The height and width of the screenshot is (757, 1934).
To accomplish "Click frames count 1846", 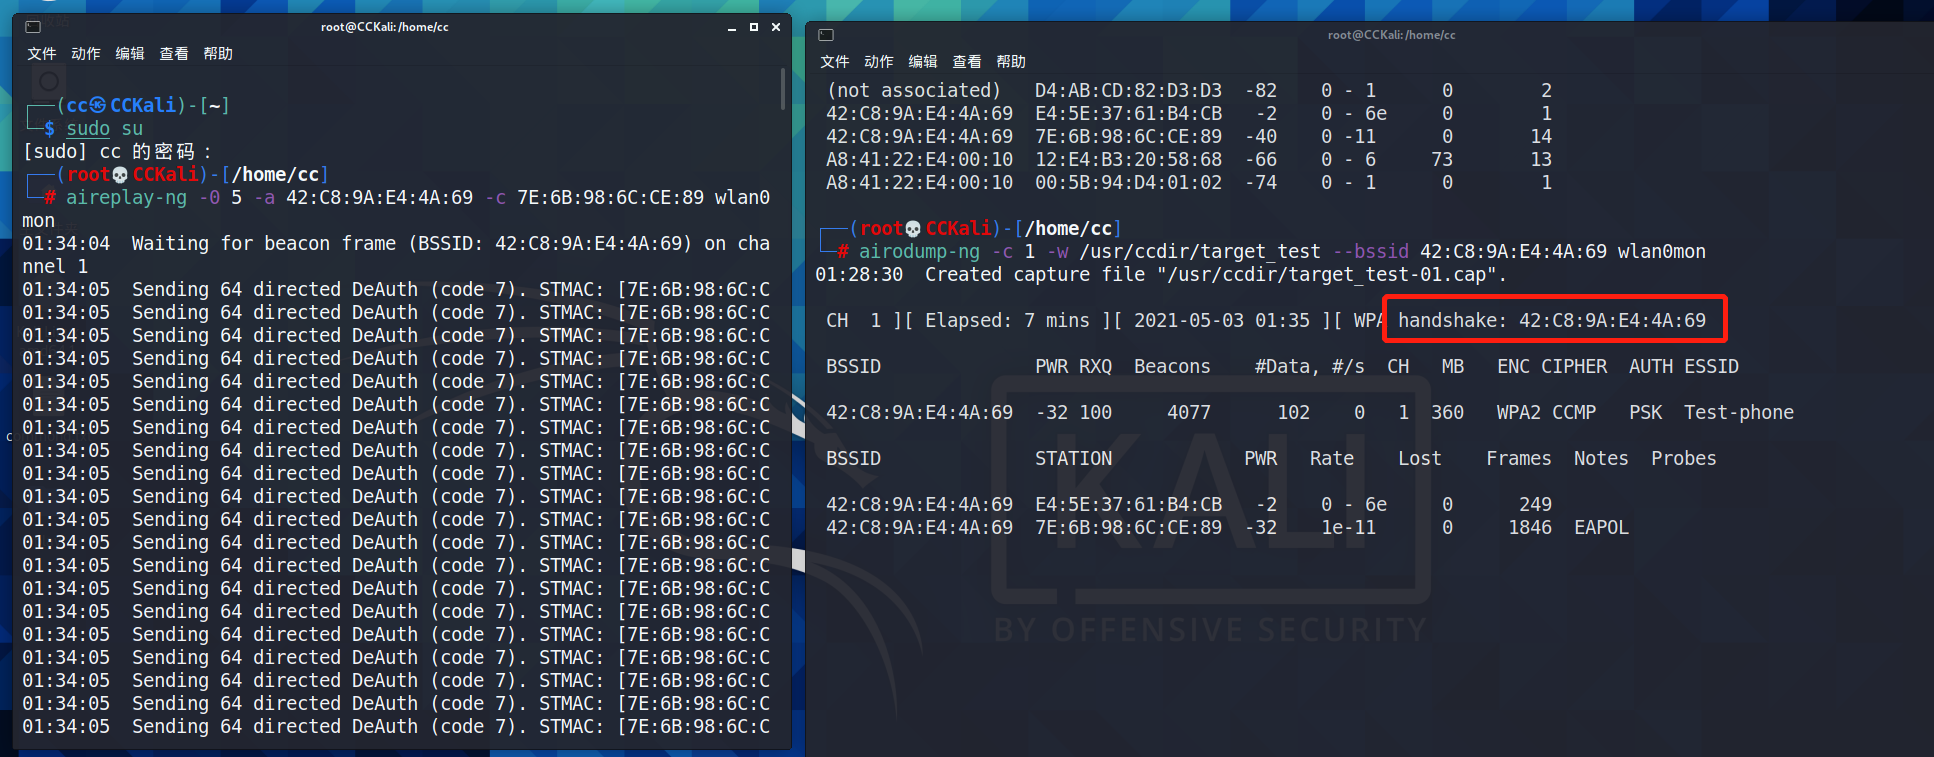I will pos(1530,527).
